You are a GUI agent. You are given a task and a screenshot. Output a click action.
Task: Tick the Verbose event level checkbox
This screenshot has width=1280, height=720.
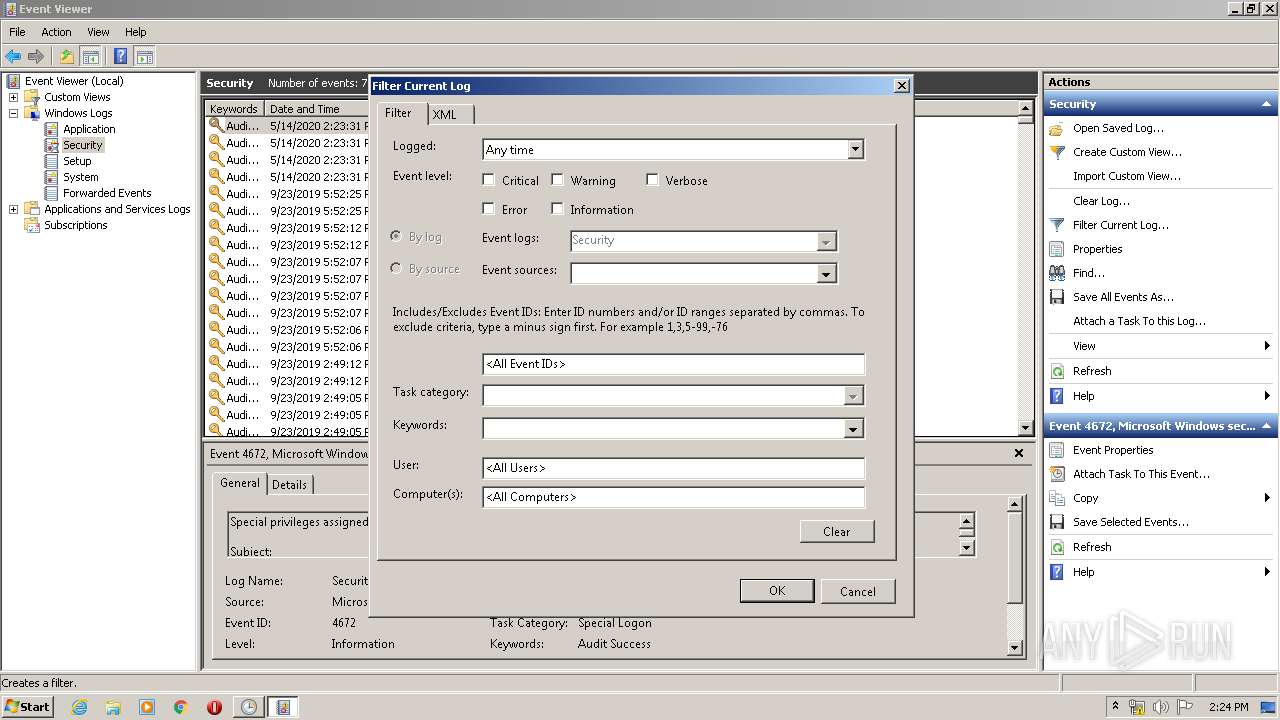(x=652, y=180)
